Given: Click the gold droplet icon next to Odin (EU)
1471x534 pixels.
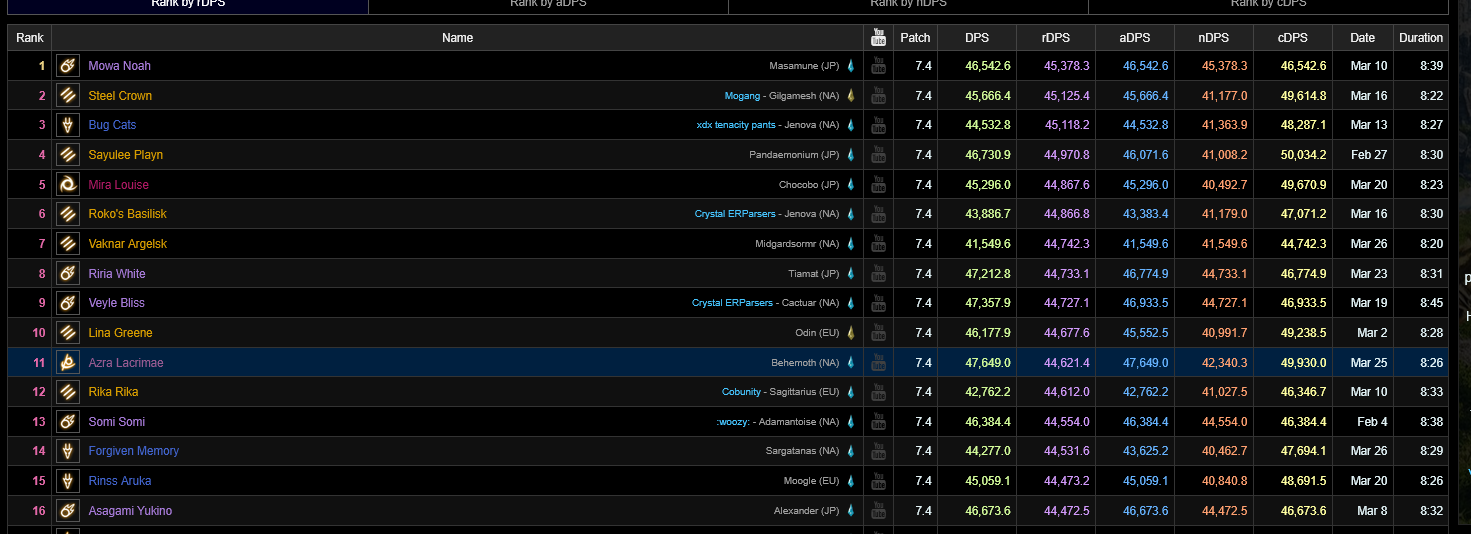Looking at the screenshot, I should tap(851, 333).
